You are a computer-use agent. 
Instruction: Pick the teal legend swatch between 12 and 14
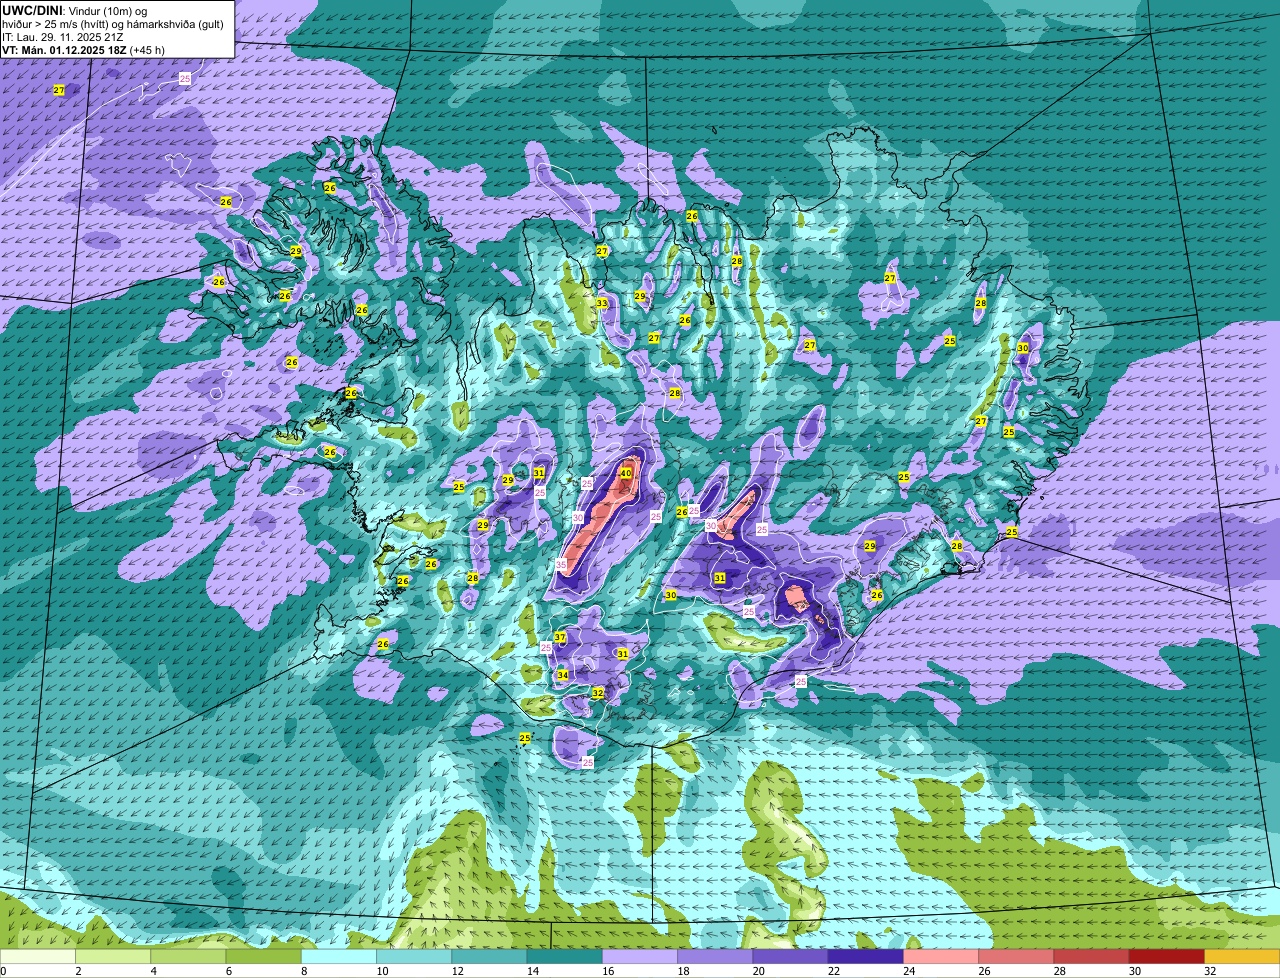pyautogui.click(x=490, y=957)
